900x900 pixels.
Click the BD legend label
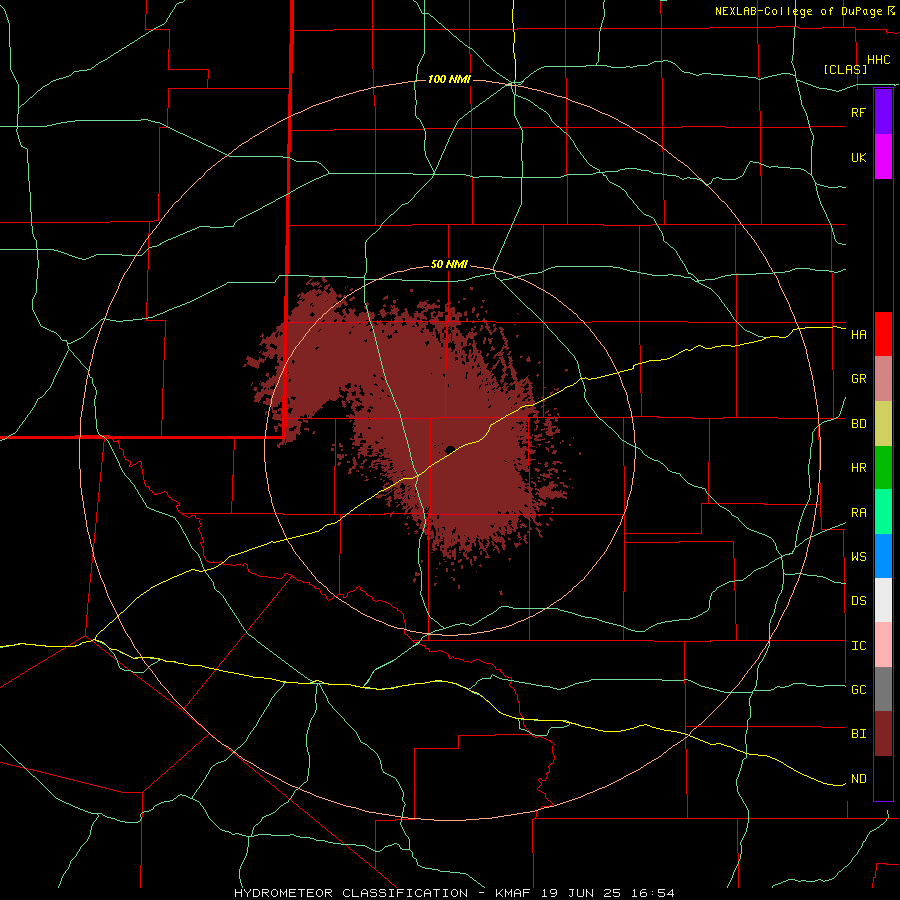(858, 424)
